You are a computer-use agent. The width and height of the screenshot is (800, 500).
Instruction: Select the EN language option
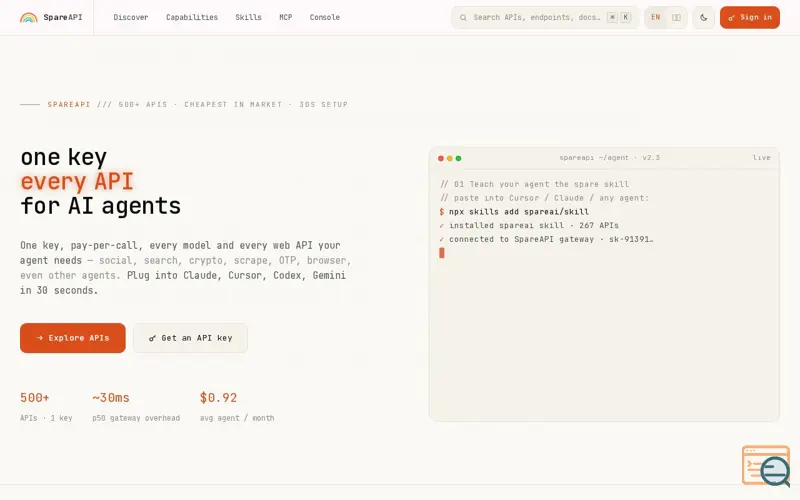click(656, 17)
